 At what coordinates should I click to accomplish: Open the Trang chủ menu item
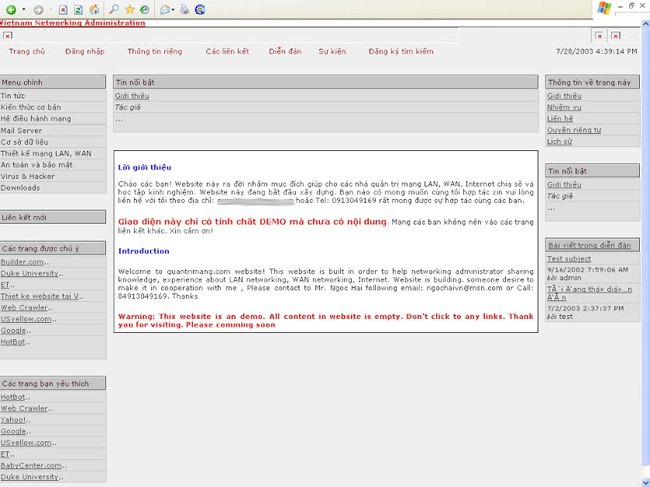(x=27, y=51)
